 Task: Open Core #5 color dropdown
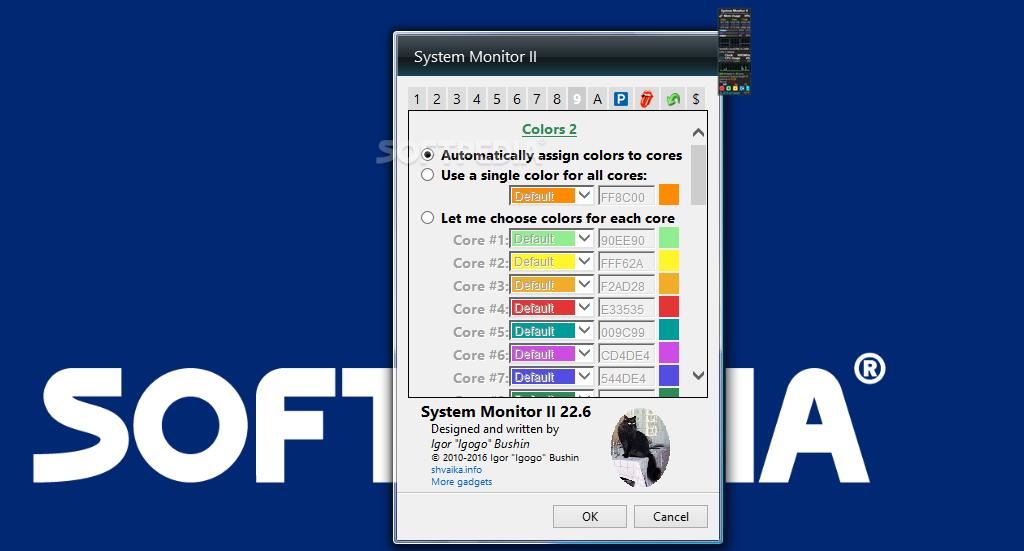[552, 331]
